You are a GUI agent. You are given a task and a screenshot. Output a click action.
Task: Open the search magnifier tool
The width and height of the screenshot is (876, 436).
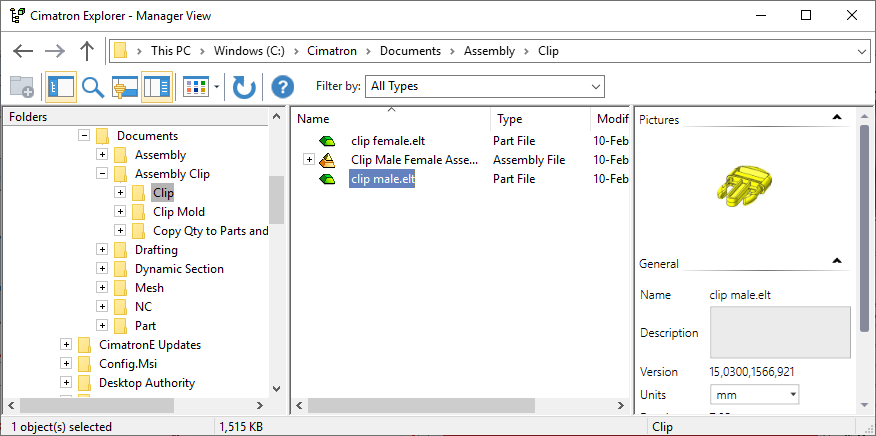tap(93, 87)
